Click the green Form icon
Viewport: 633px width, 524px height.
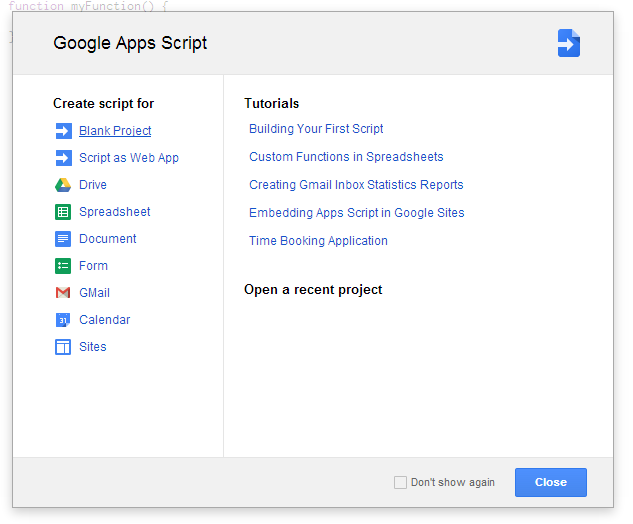63,266
